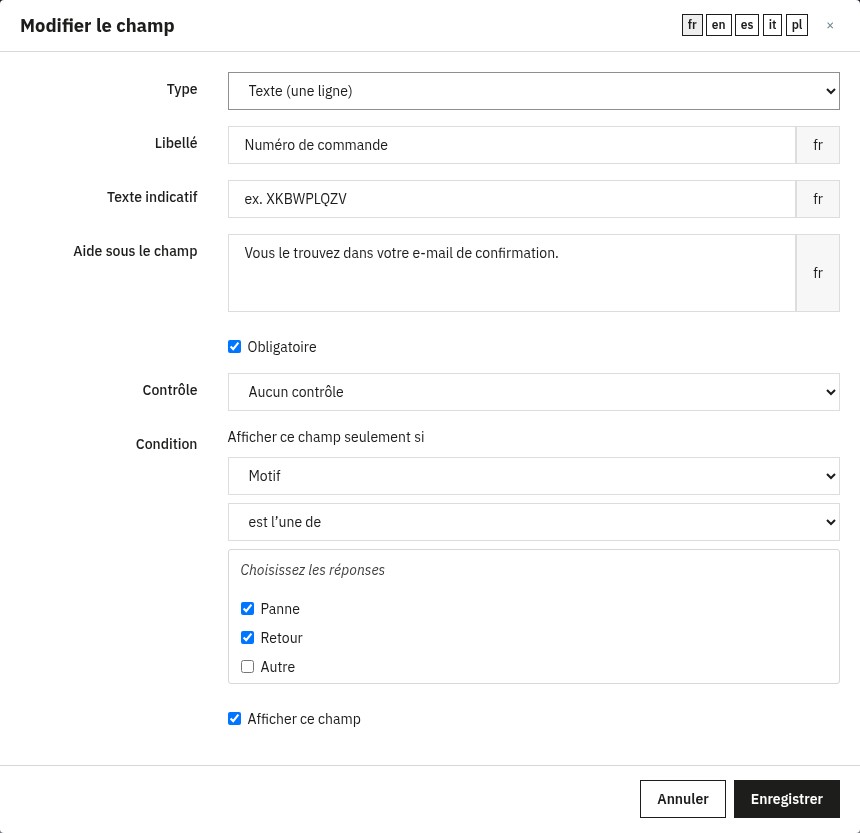The width and height of the screenshot is (860, 833).
Task: Uncheck the Panne answer
Action: pos(247,609)
